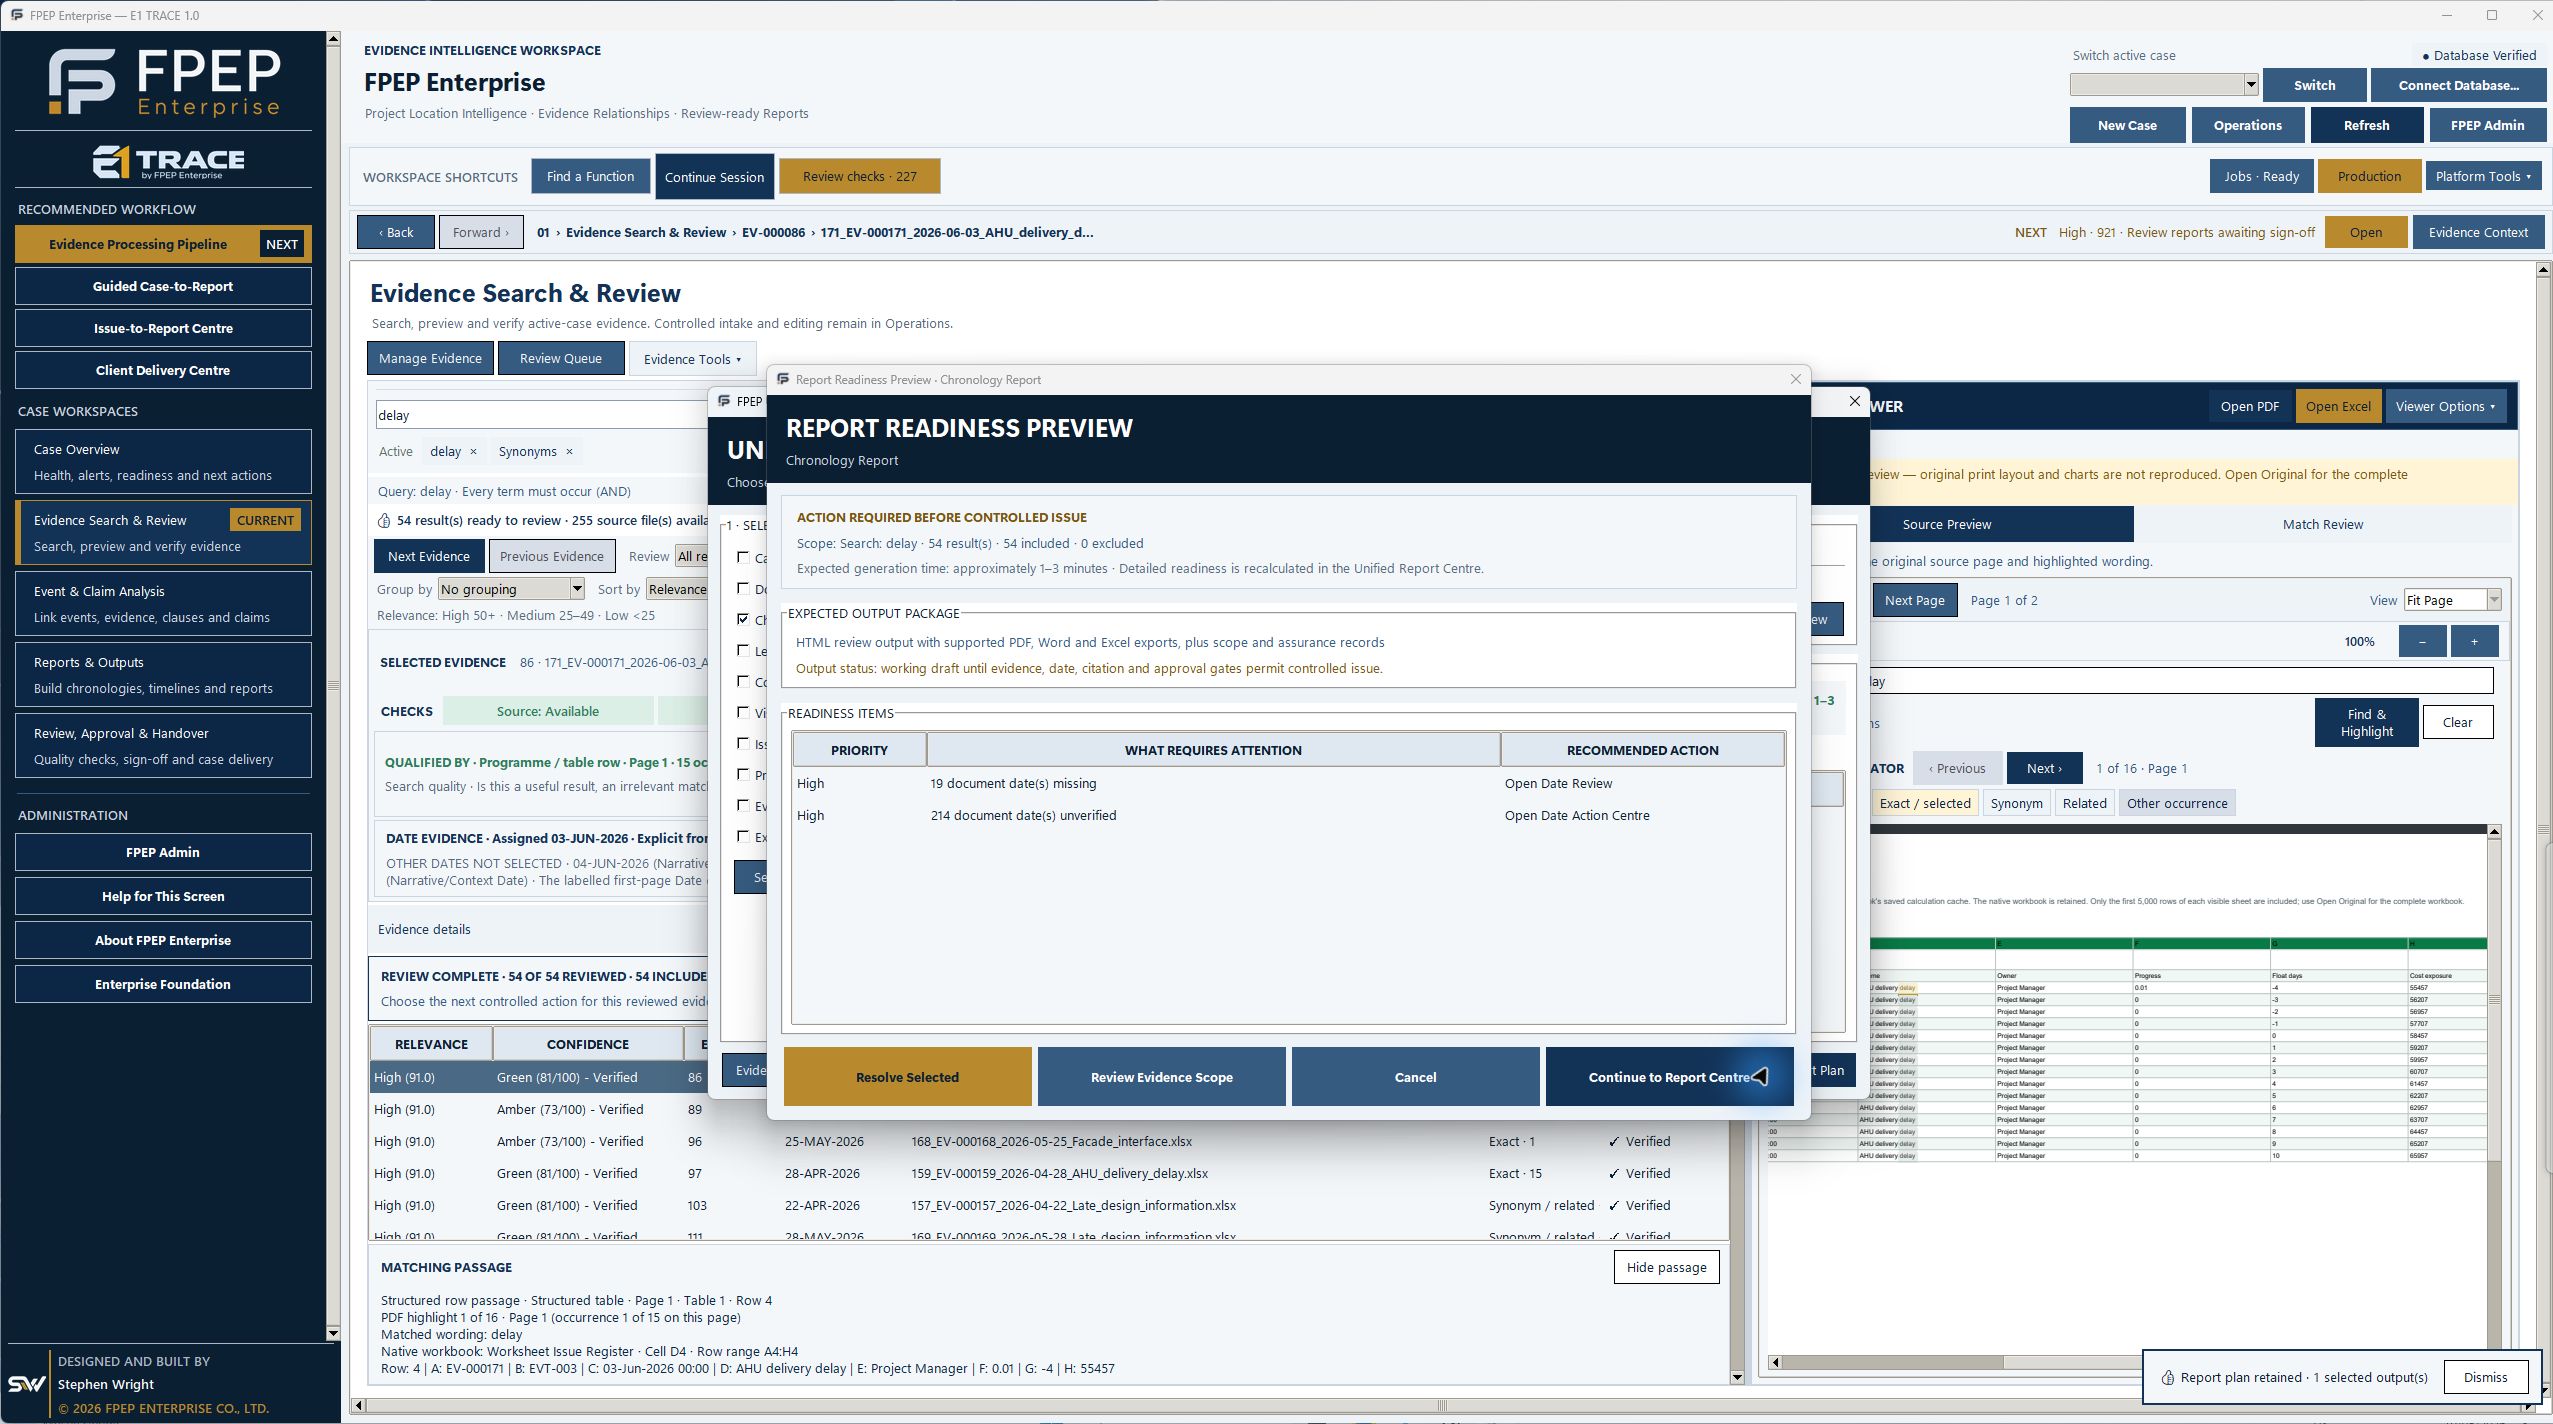Zoom out the viewer with the minus button

click(2422, 641)
